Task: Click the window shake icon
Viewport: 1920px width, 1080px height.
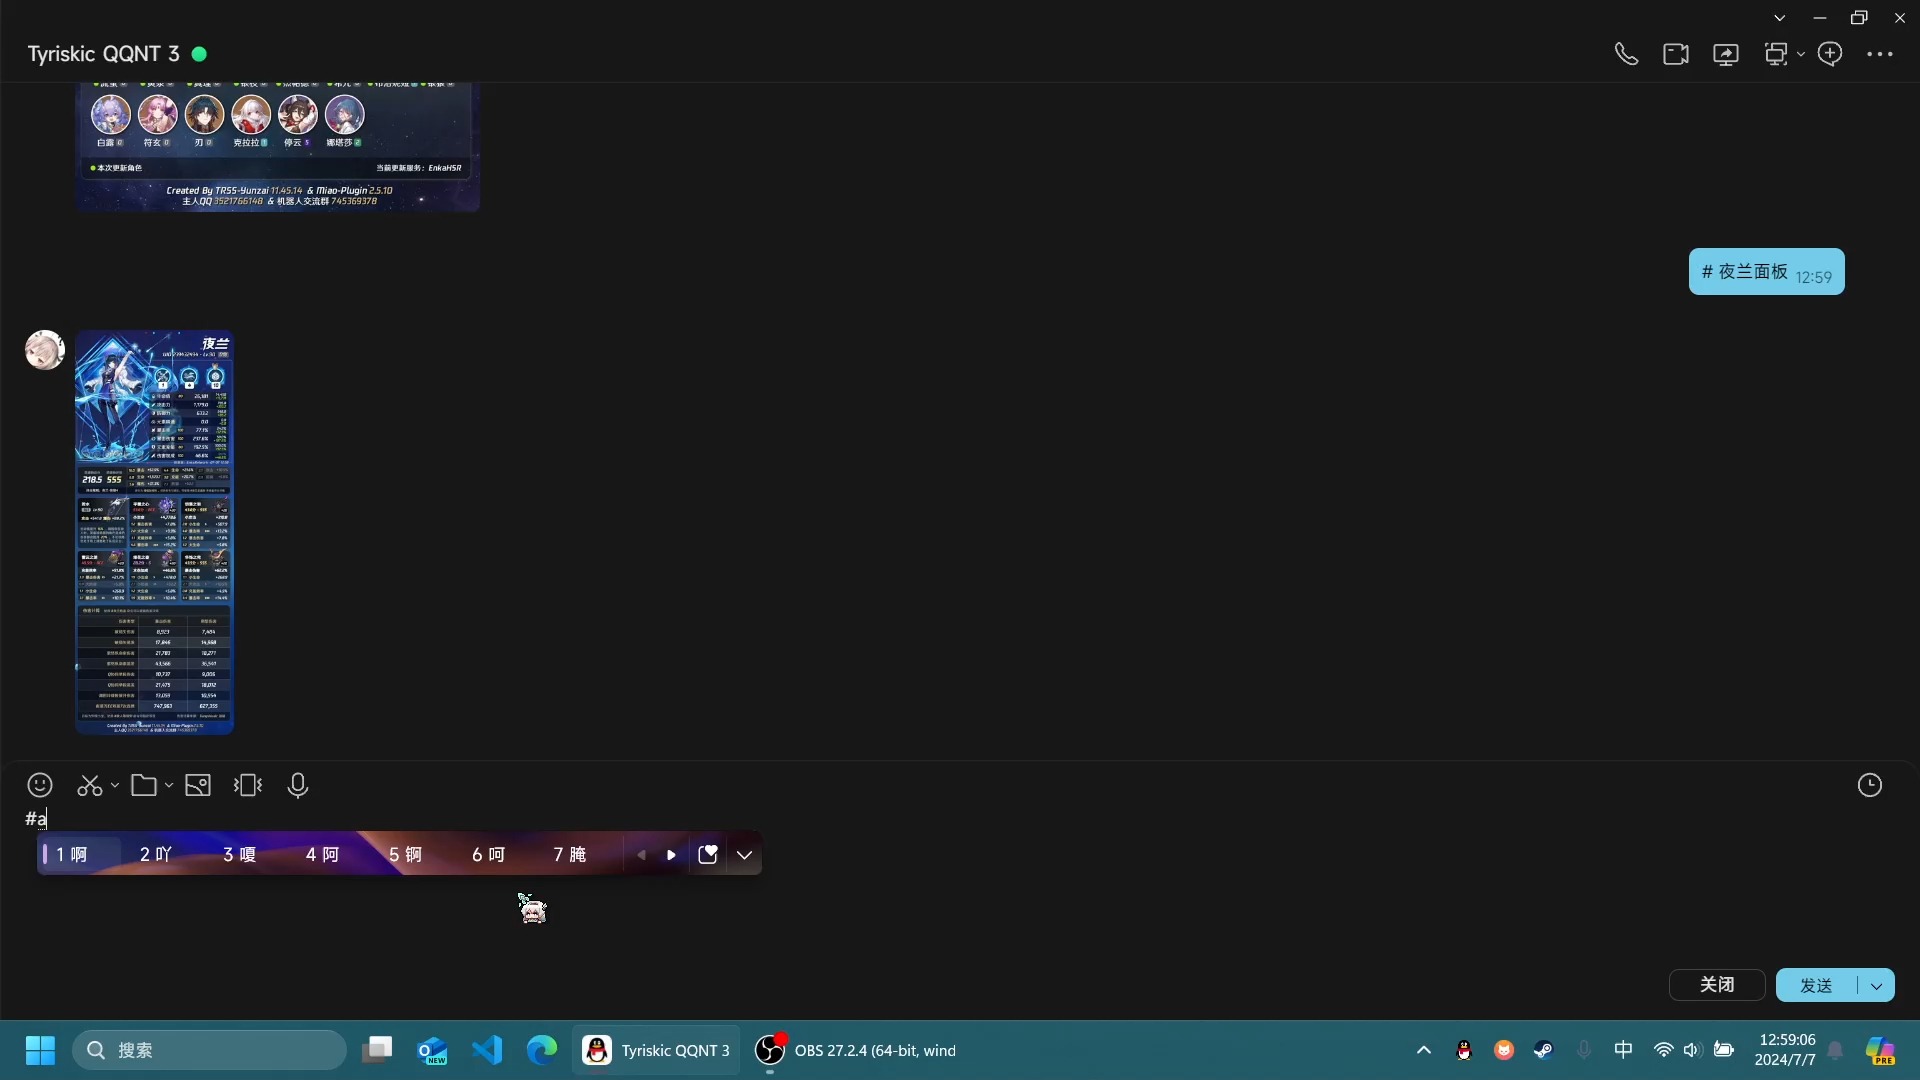Action: tap(248, 786)
